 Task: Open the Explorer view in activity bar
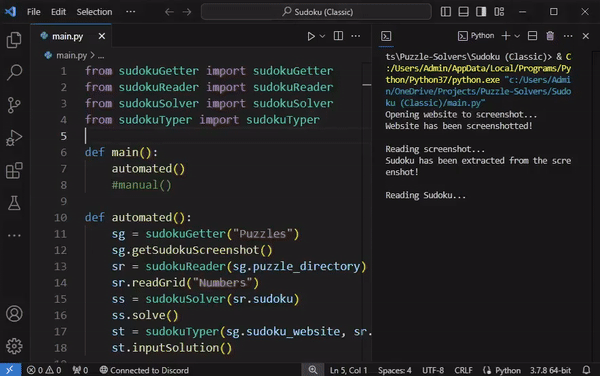[x=14, y=40]
